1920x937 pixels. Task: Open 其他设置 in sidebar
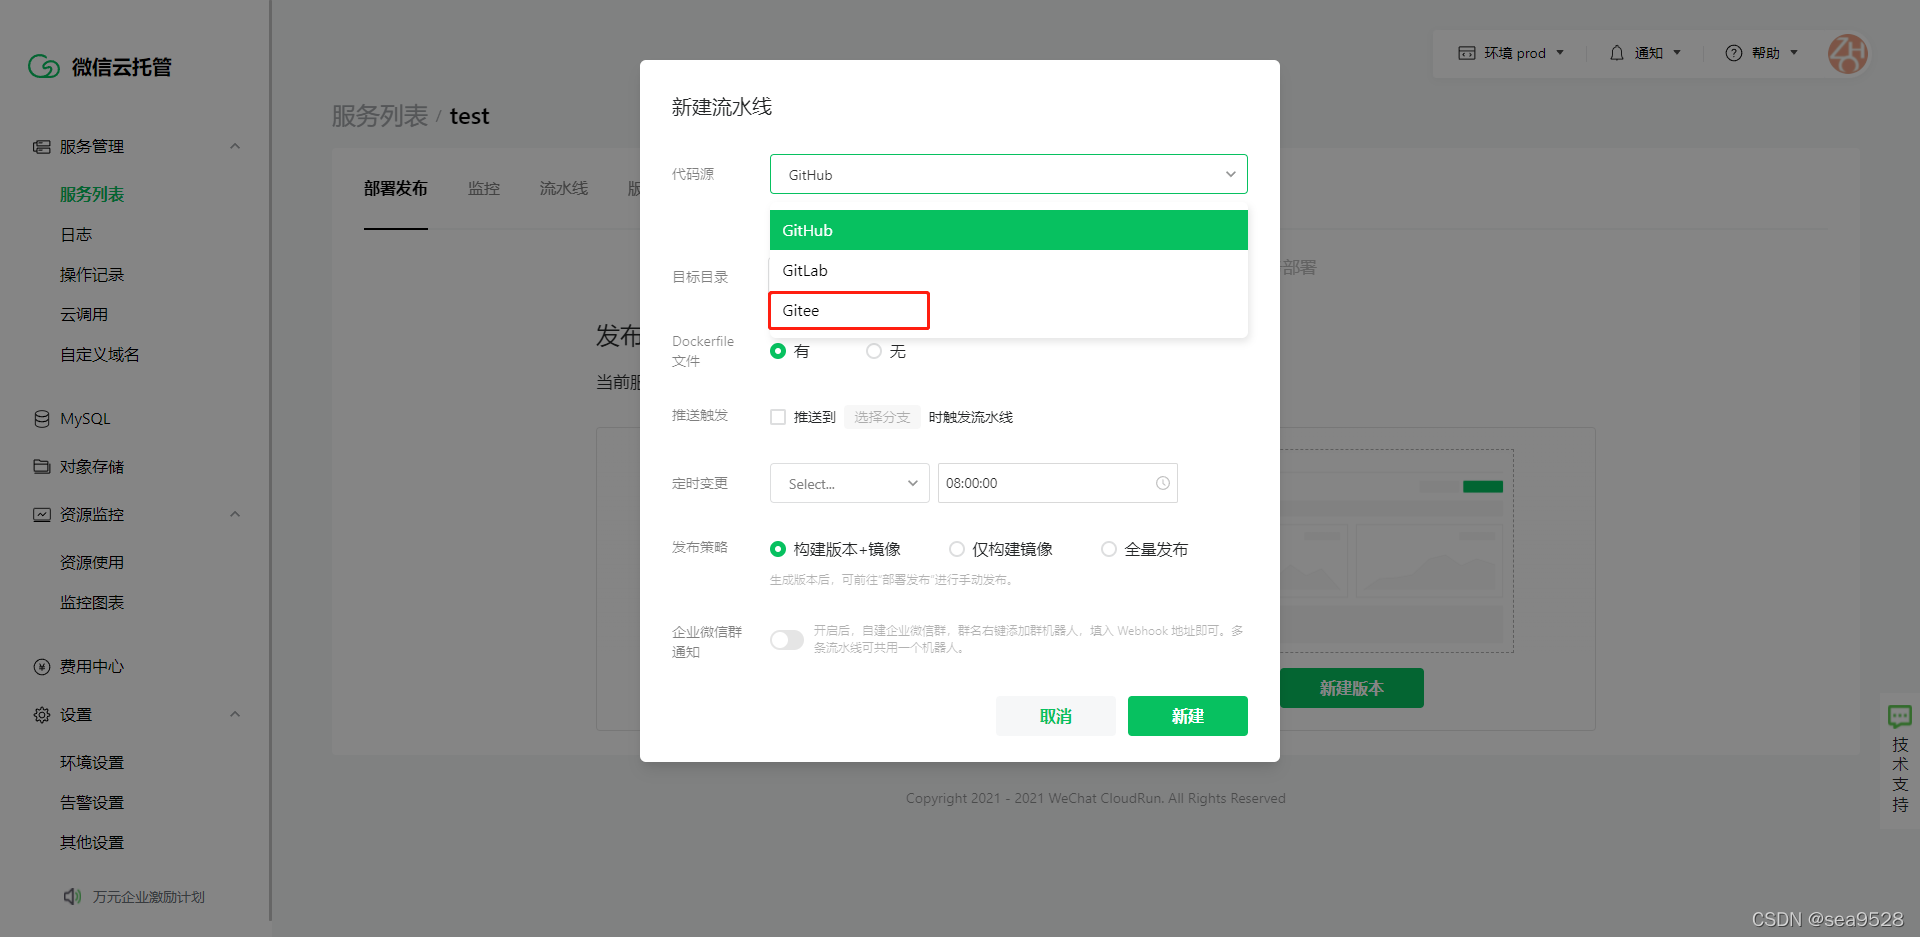(x=92, y=842)
